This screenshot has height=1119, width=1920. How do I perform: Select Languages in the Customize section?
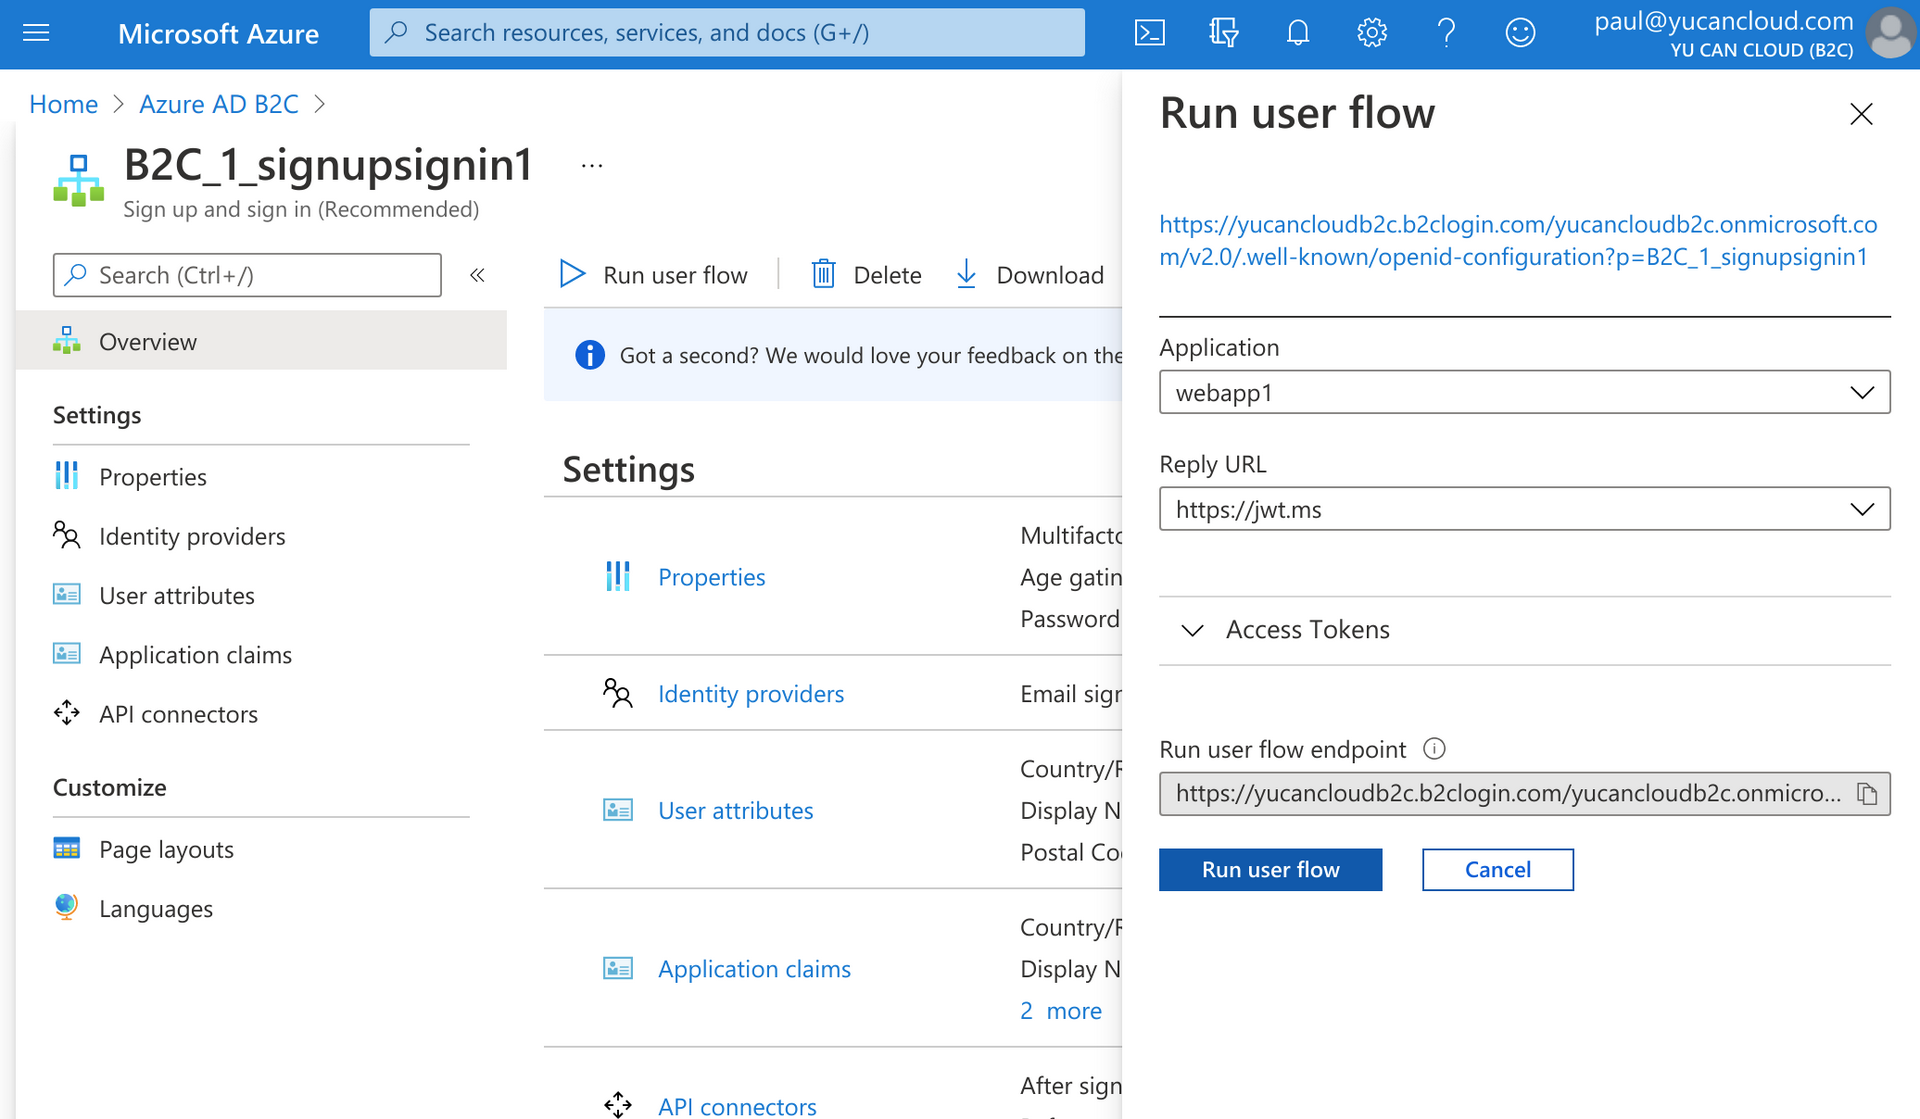156,908
